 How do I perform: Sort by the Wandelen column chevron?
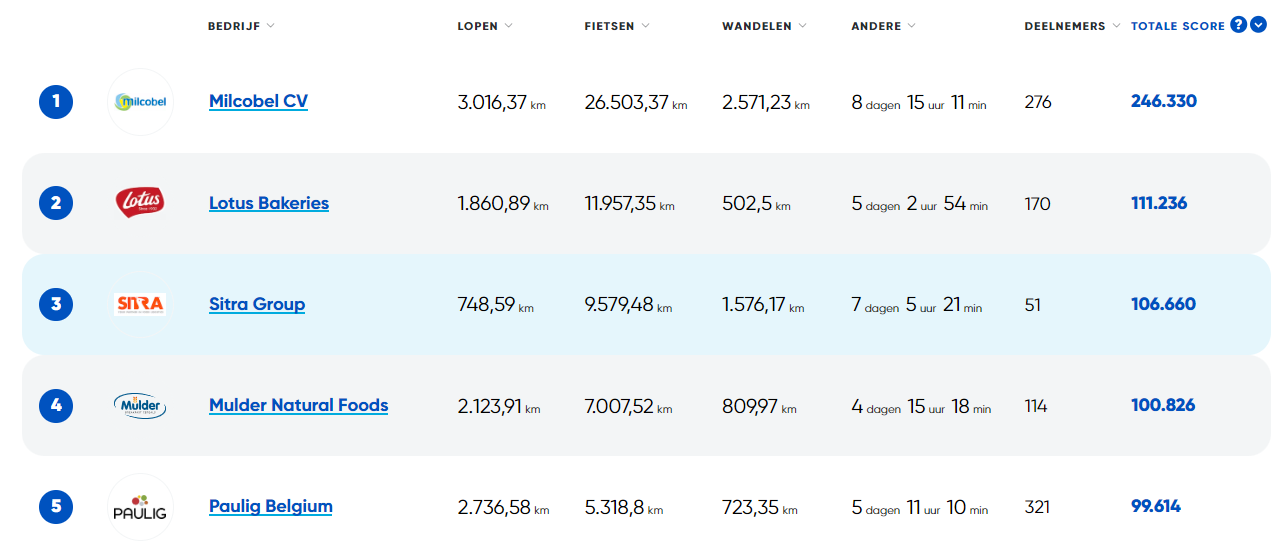click(802, 26)
